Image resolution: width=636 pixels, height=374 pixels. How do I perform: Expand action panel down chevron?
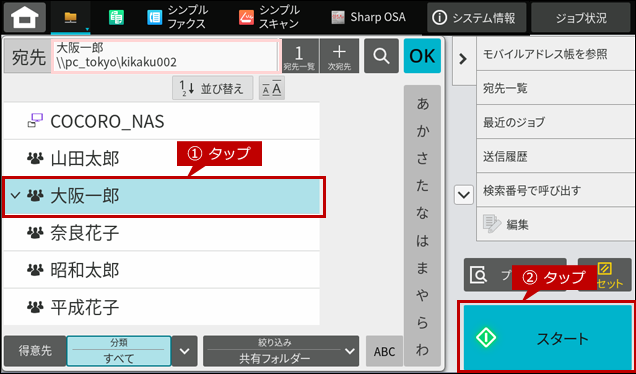click(463, 195)
